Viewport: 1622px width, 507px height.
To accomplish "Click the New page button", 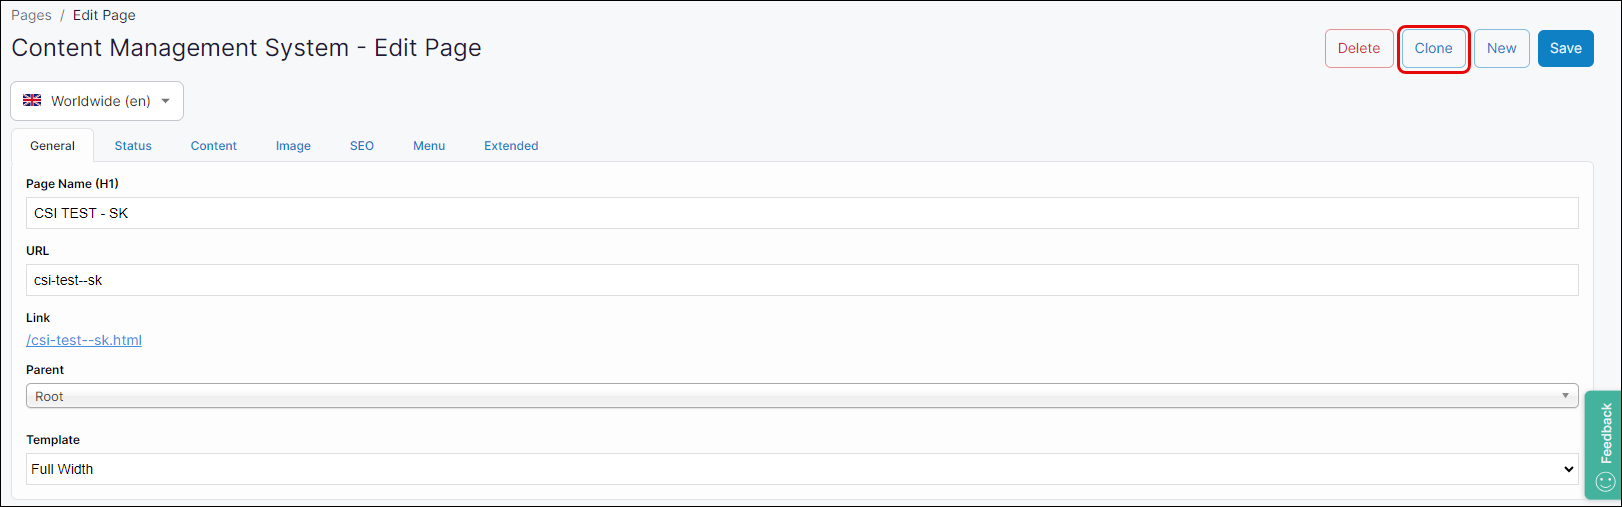I will (1501, 48).
